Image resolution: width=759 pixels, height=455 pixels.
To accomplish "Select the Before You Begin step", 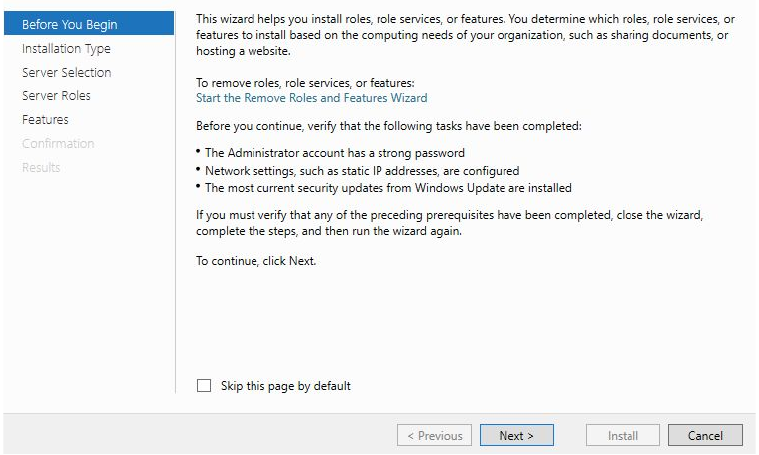I will (69, 24).
